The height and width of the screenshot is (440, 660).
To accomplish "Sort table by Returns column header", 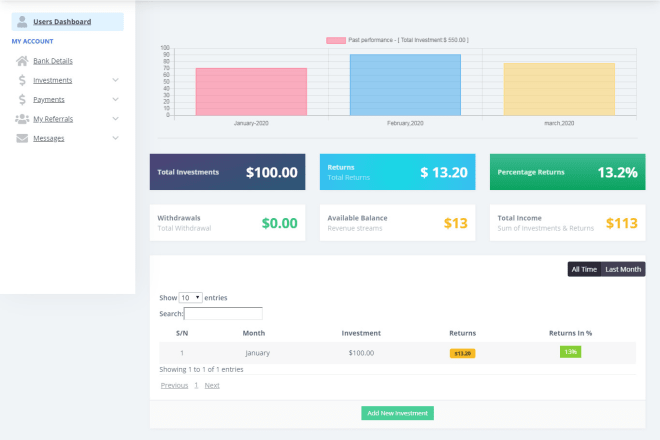I will tap(463, 333).
